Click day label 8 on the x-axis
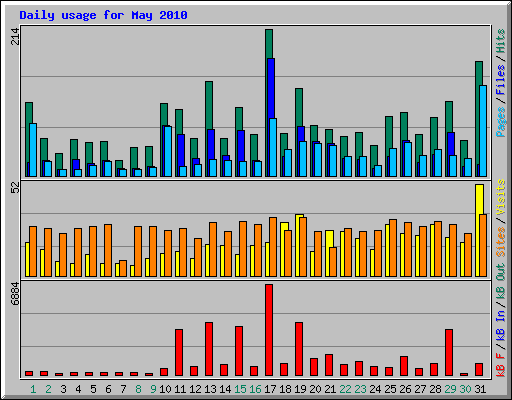The height and width of the screenshot is (400, 512). 138,389
